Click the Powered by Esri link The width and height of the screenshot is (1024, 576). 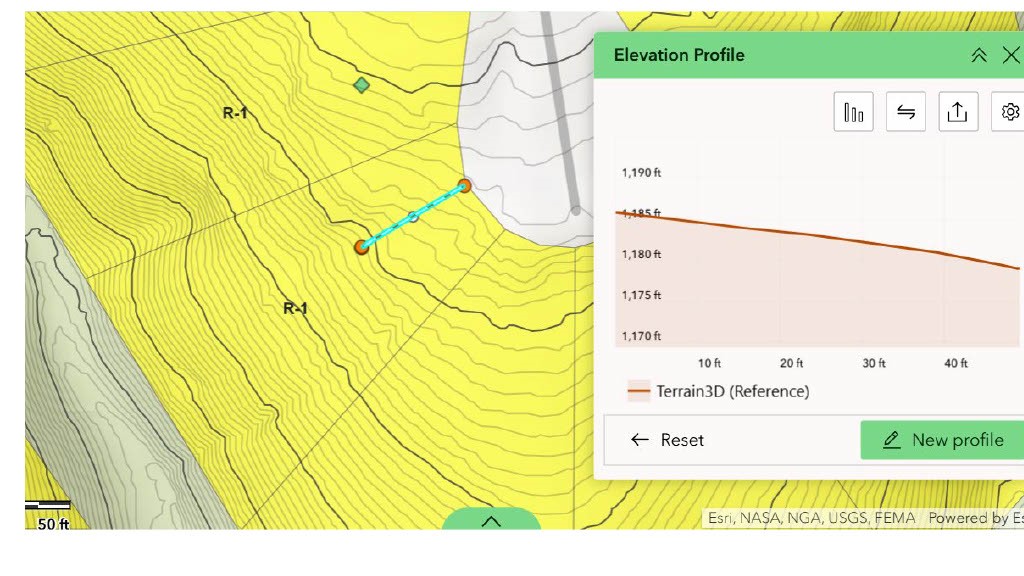click(975, 518)
